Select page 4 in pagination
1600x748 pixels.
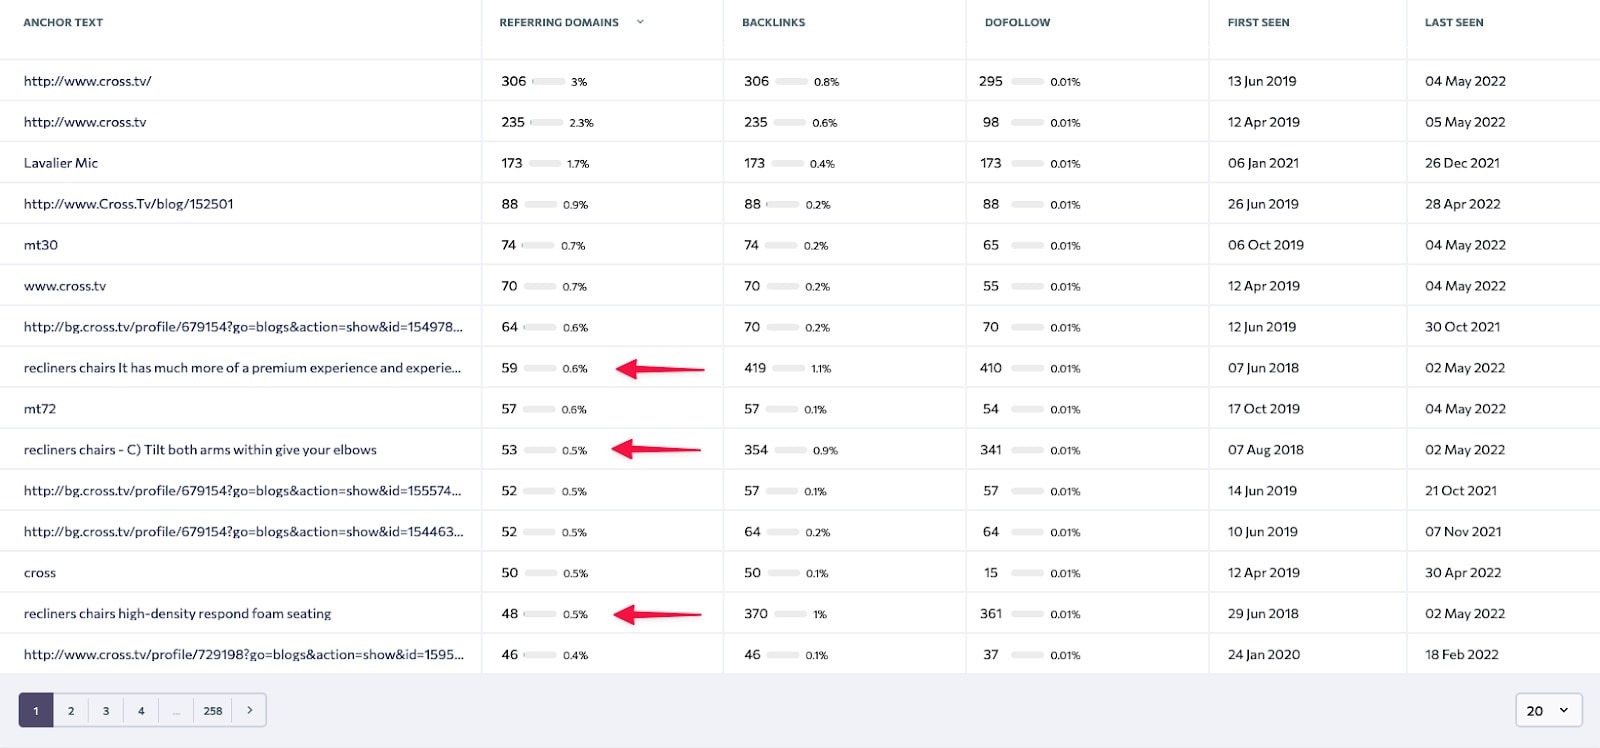pyautogui.click(x=141, y=710)
